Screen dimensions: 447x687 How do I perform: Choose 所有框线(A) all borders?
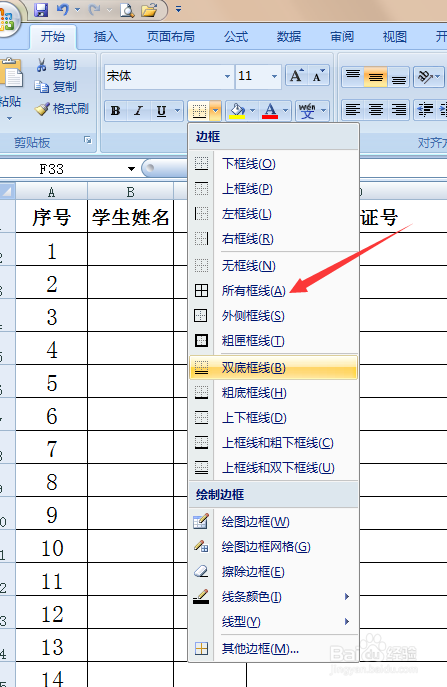(x=273, y=290)
